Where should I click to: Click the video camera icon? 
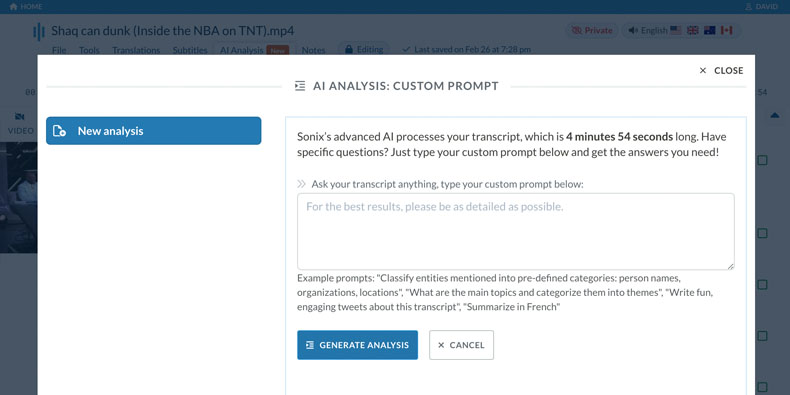(20, 117)
